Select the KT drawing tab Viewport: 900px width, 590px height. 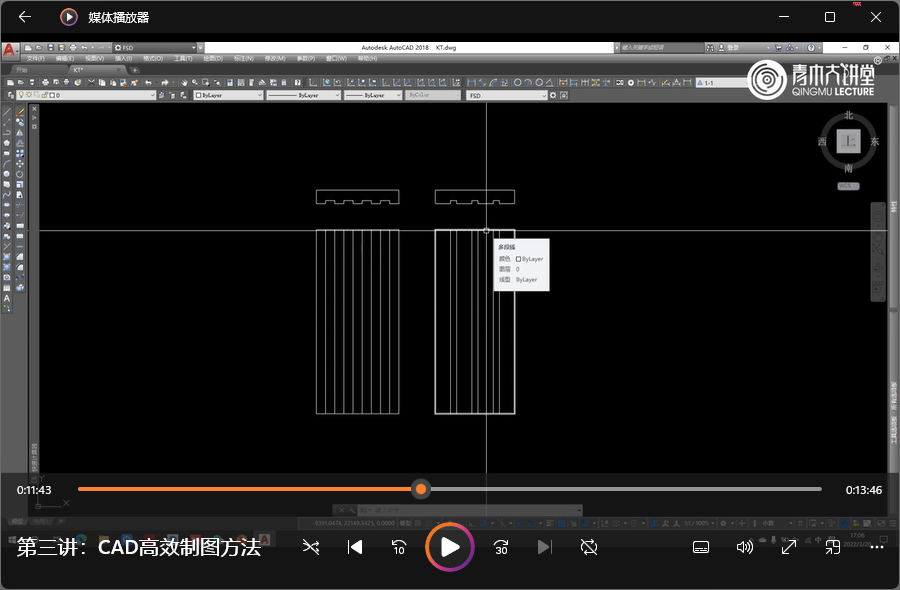point(78,70)
